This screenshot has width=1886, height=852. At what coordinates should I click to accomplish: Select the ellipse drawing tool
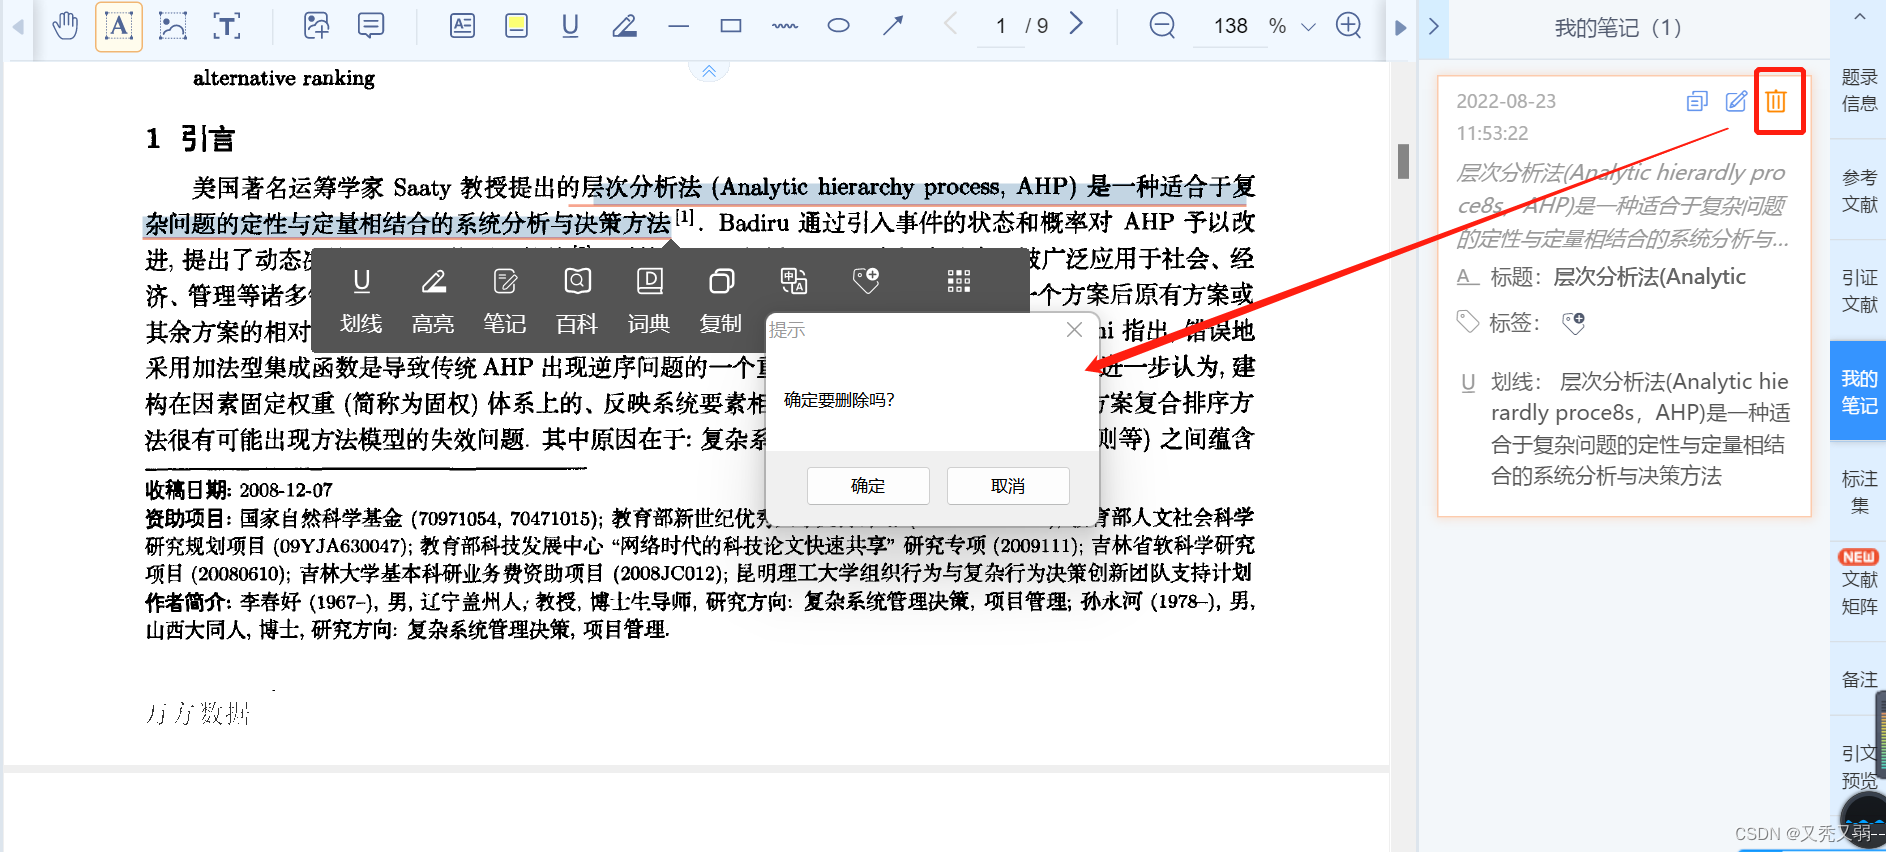click(839, 26)
